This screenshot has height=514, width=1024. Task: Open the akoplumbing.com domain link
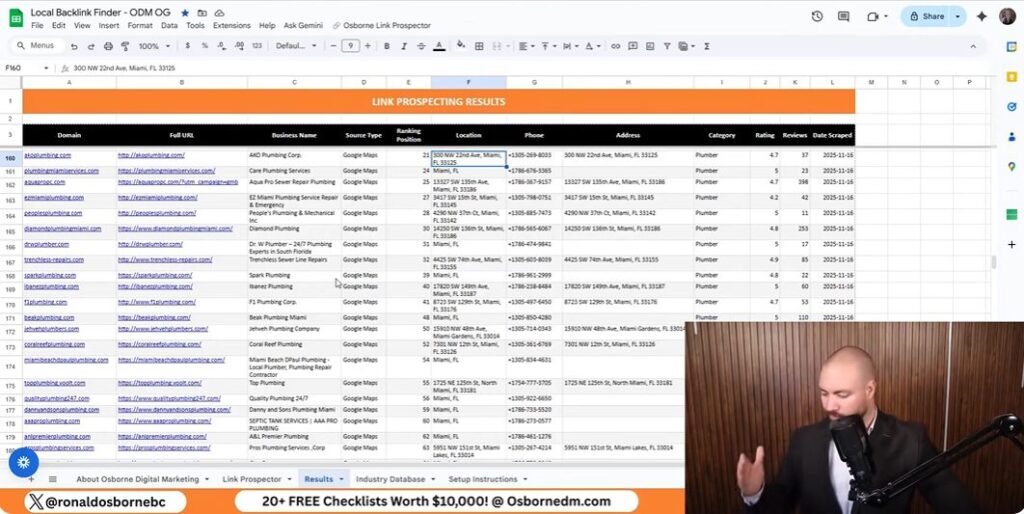coord(47,155)
